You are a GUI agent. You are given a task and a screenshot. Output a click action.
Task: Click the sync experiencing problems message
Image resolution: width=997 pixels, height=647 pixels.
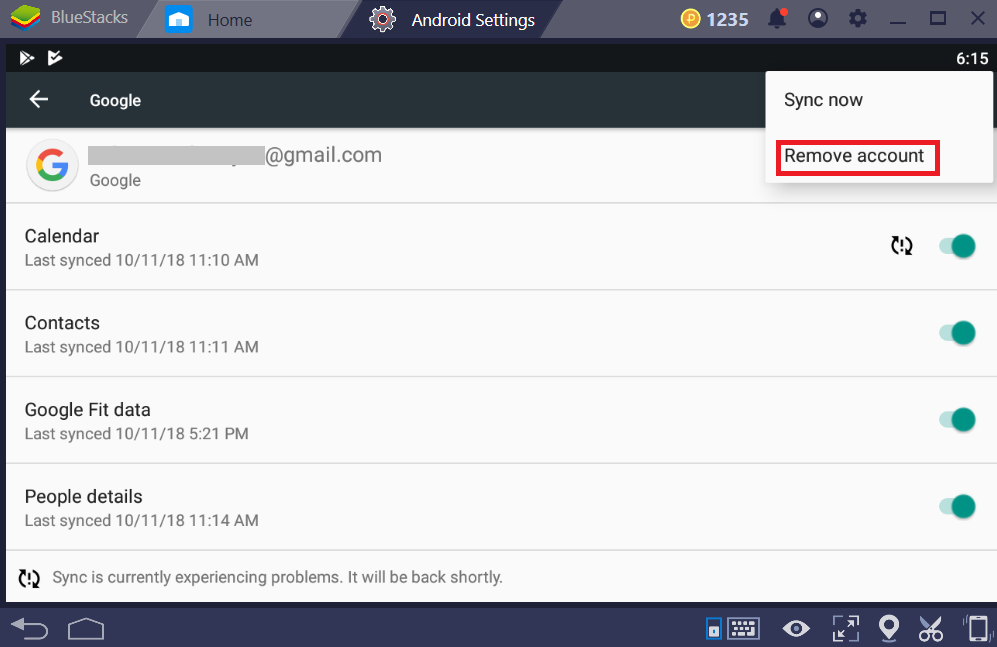click(277, 577)
